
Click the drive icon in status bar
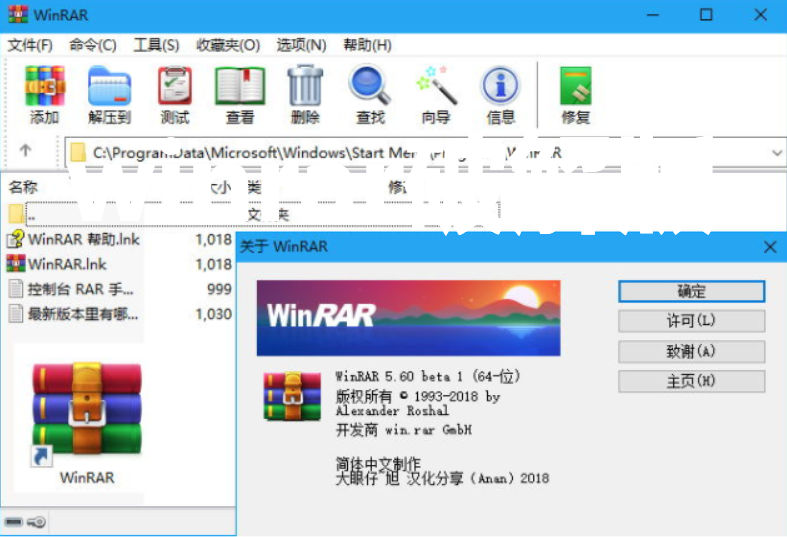click(x=14, y=522)
